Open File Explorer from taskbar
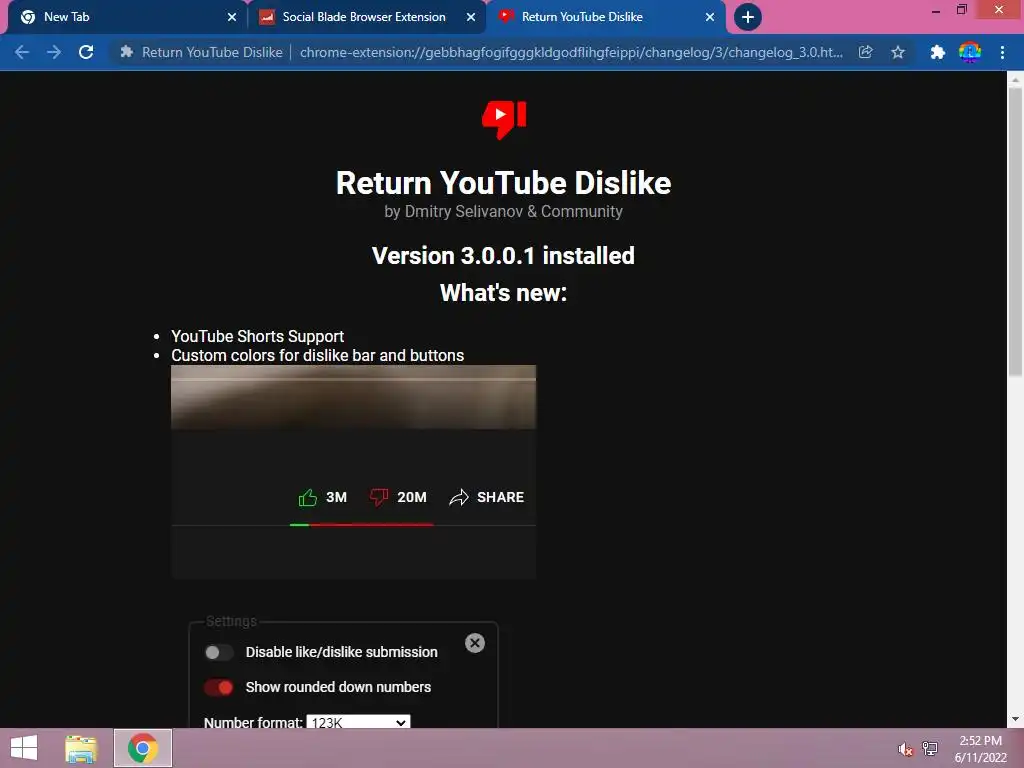This screenshot has width=1024, height=768. click(81, 748)
